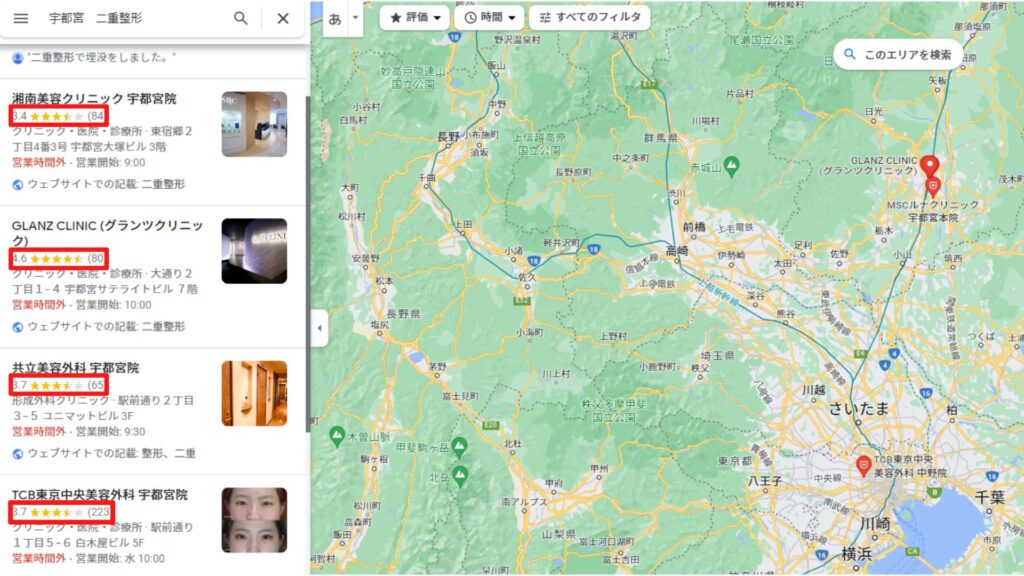Click the search magnifier icon in search box
The image size is (1024, 576).
[240, 18]
